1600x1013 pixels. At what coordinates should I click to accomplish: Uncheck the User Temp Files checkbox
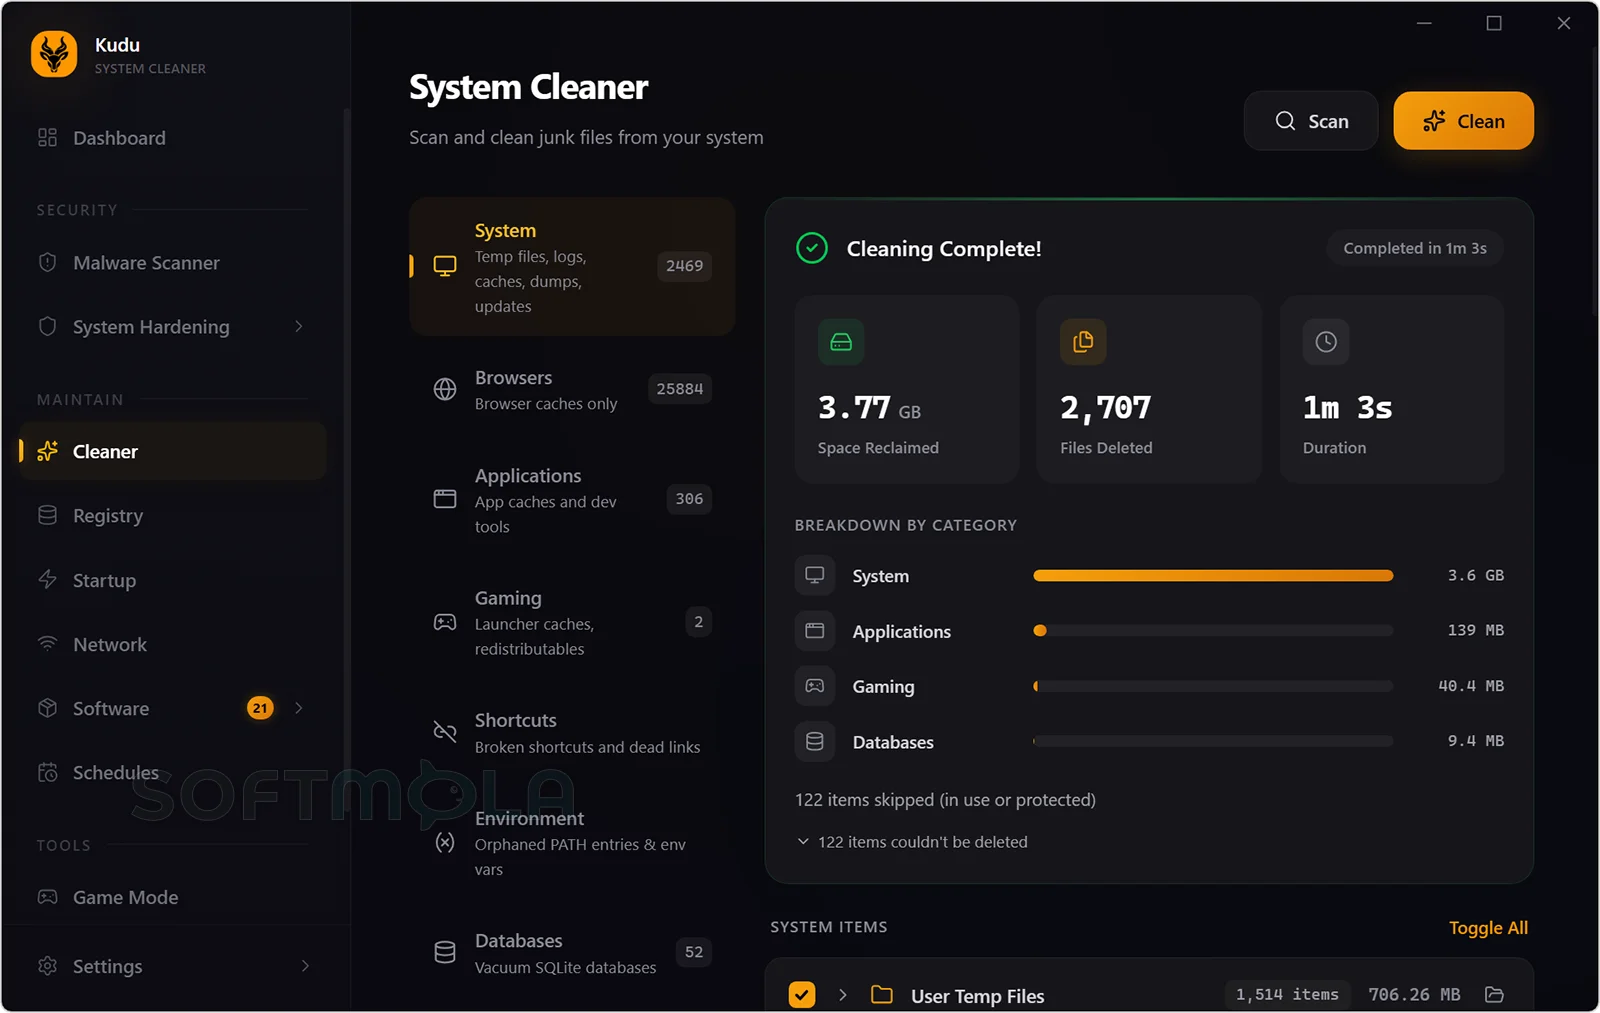tap(802, 995)
